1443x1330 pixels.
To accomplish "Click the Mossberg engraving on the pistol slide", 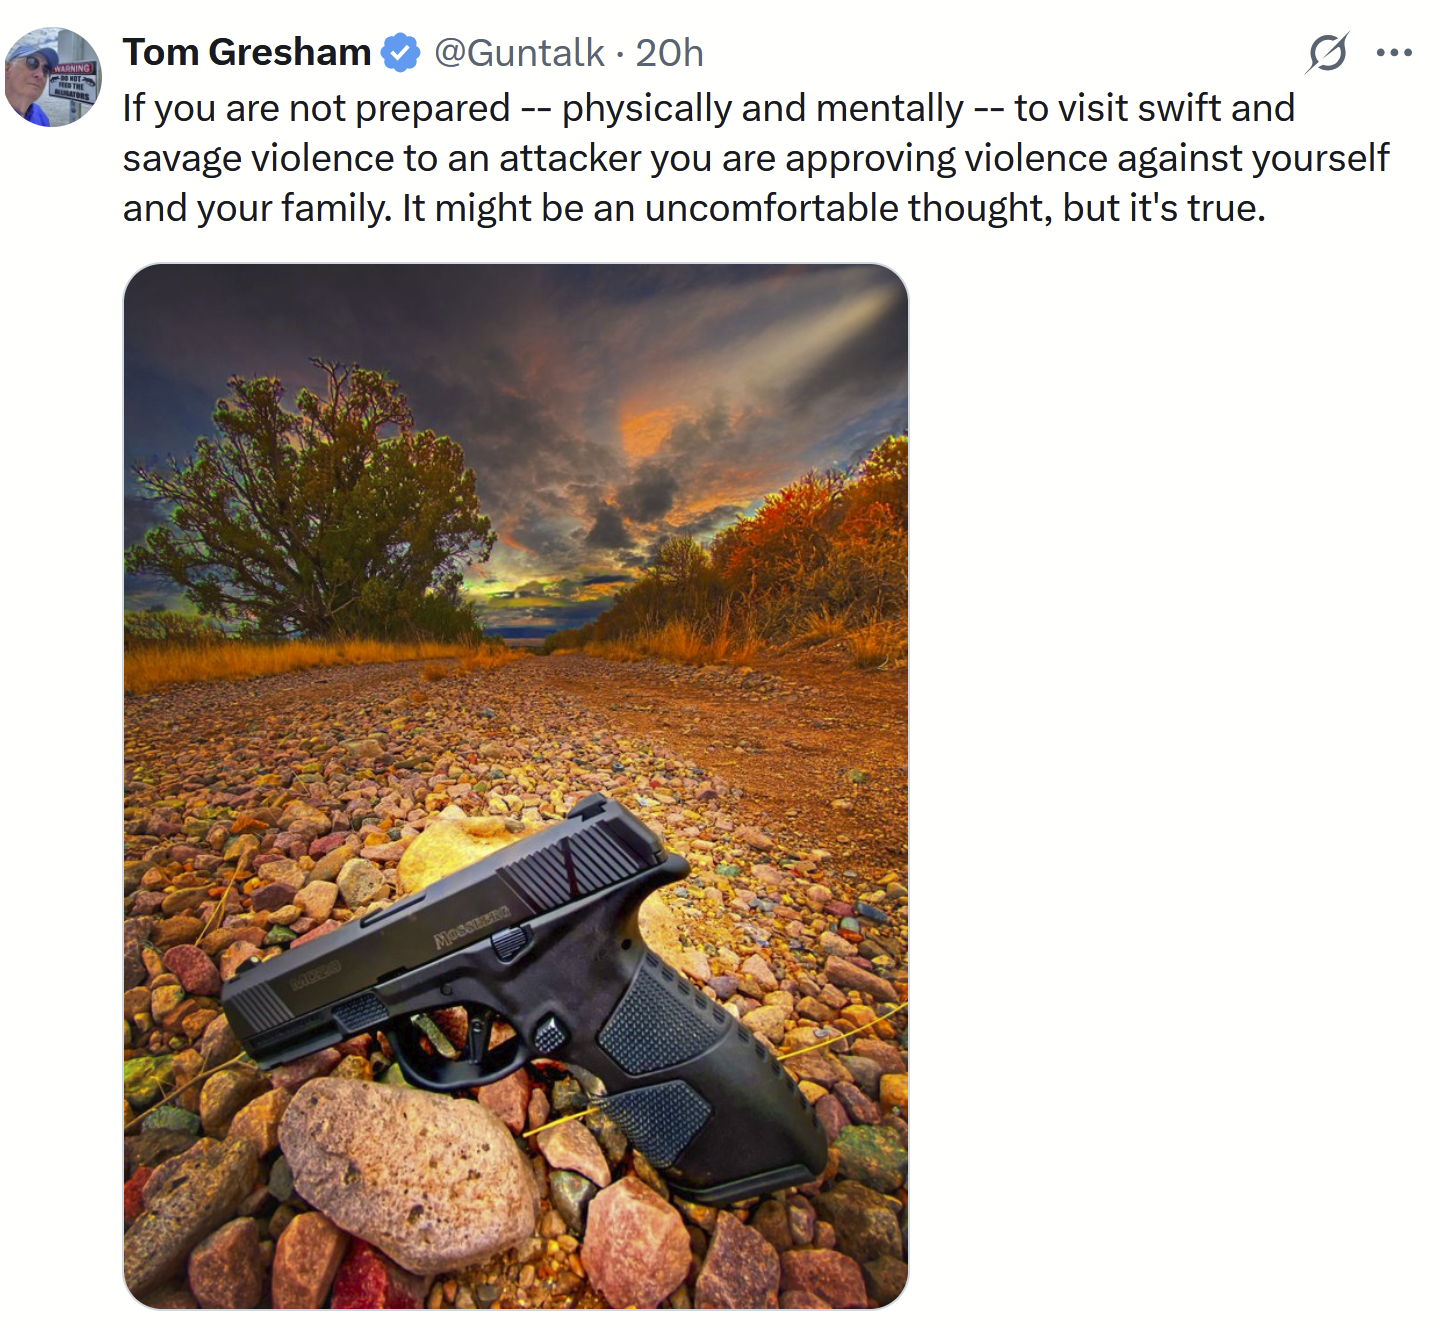I will coord(471,926).
